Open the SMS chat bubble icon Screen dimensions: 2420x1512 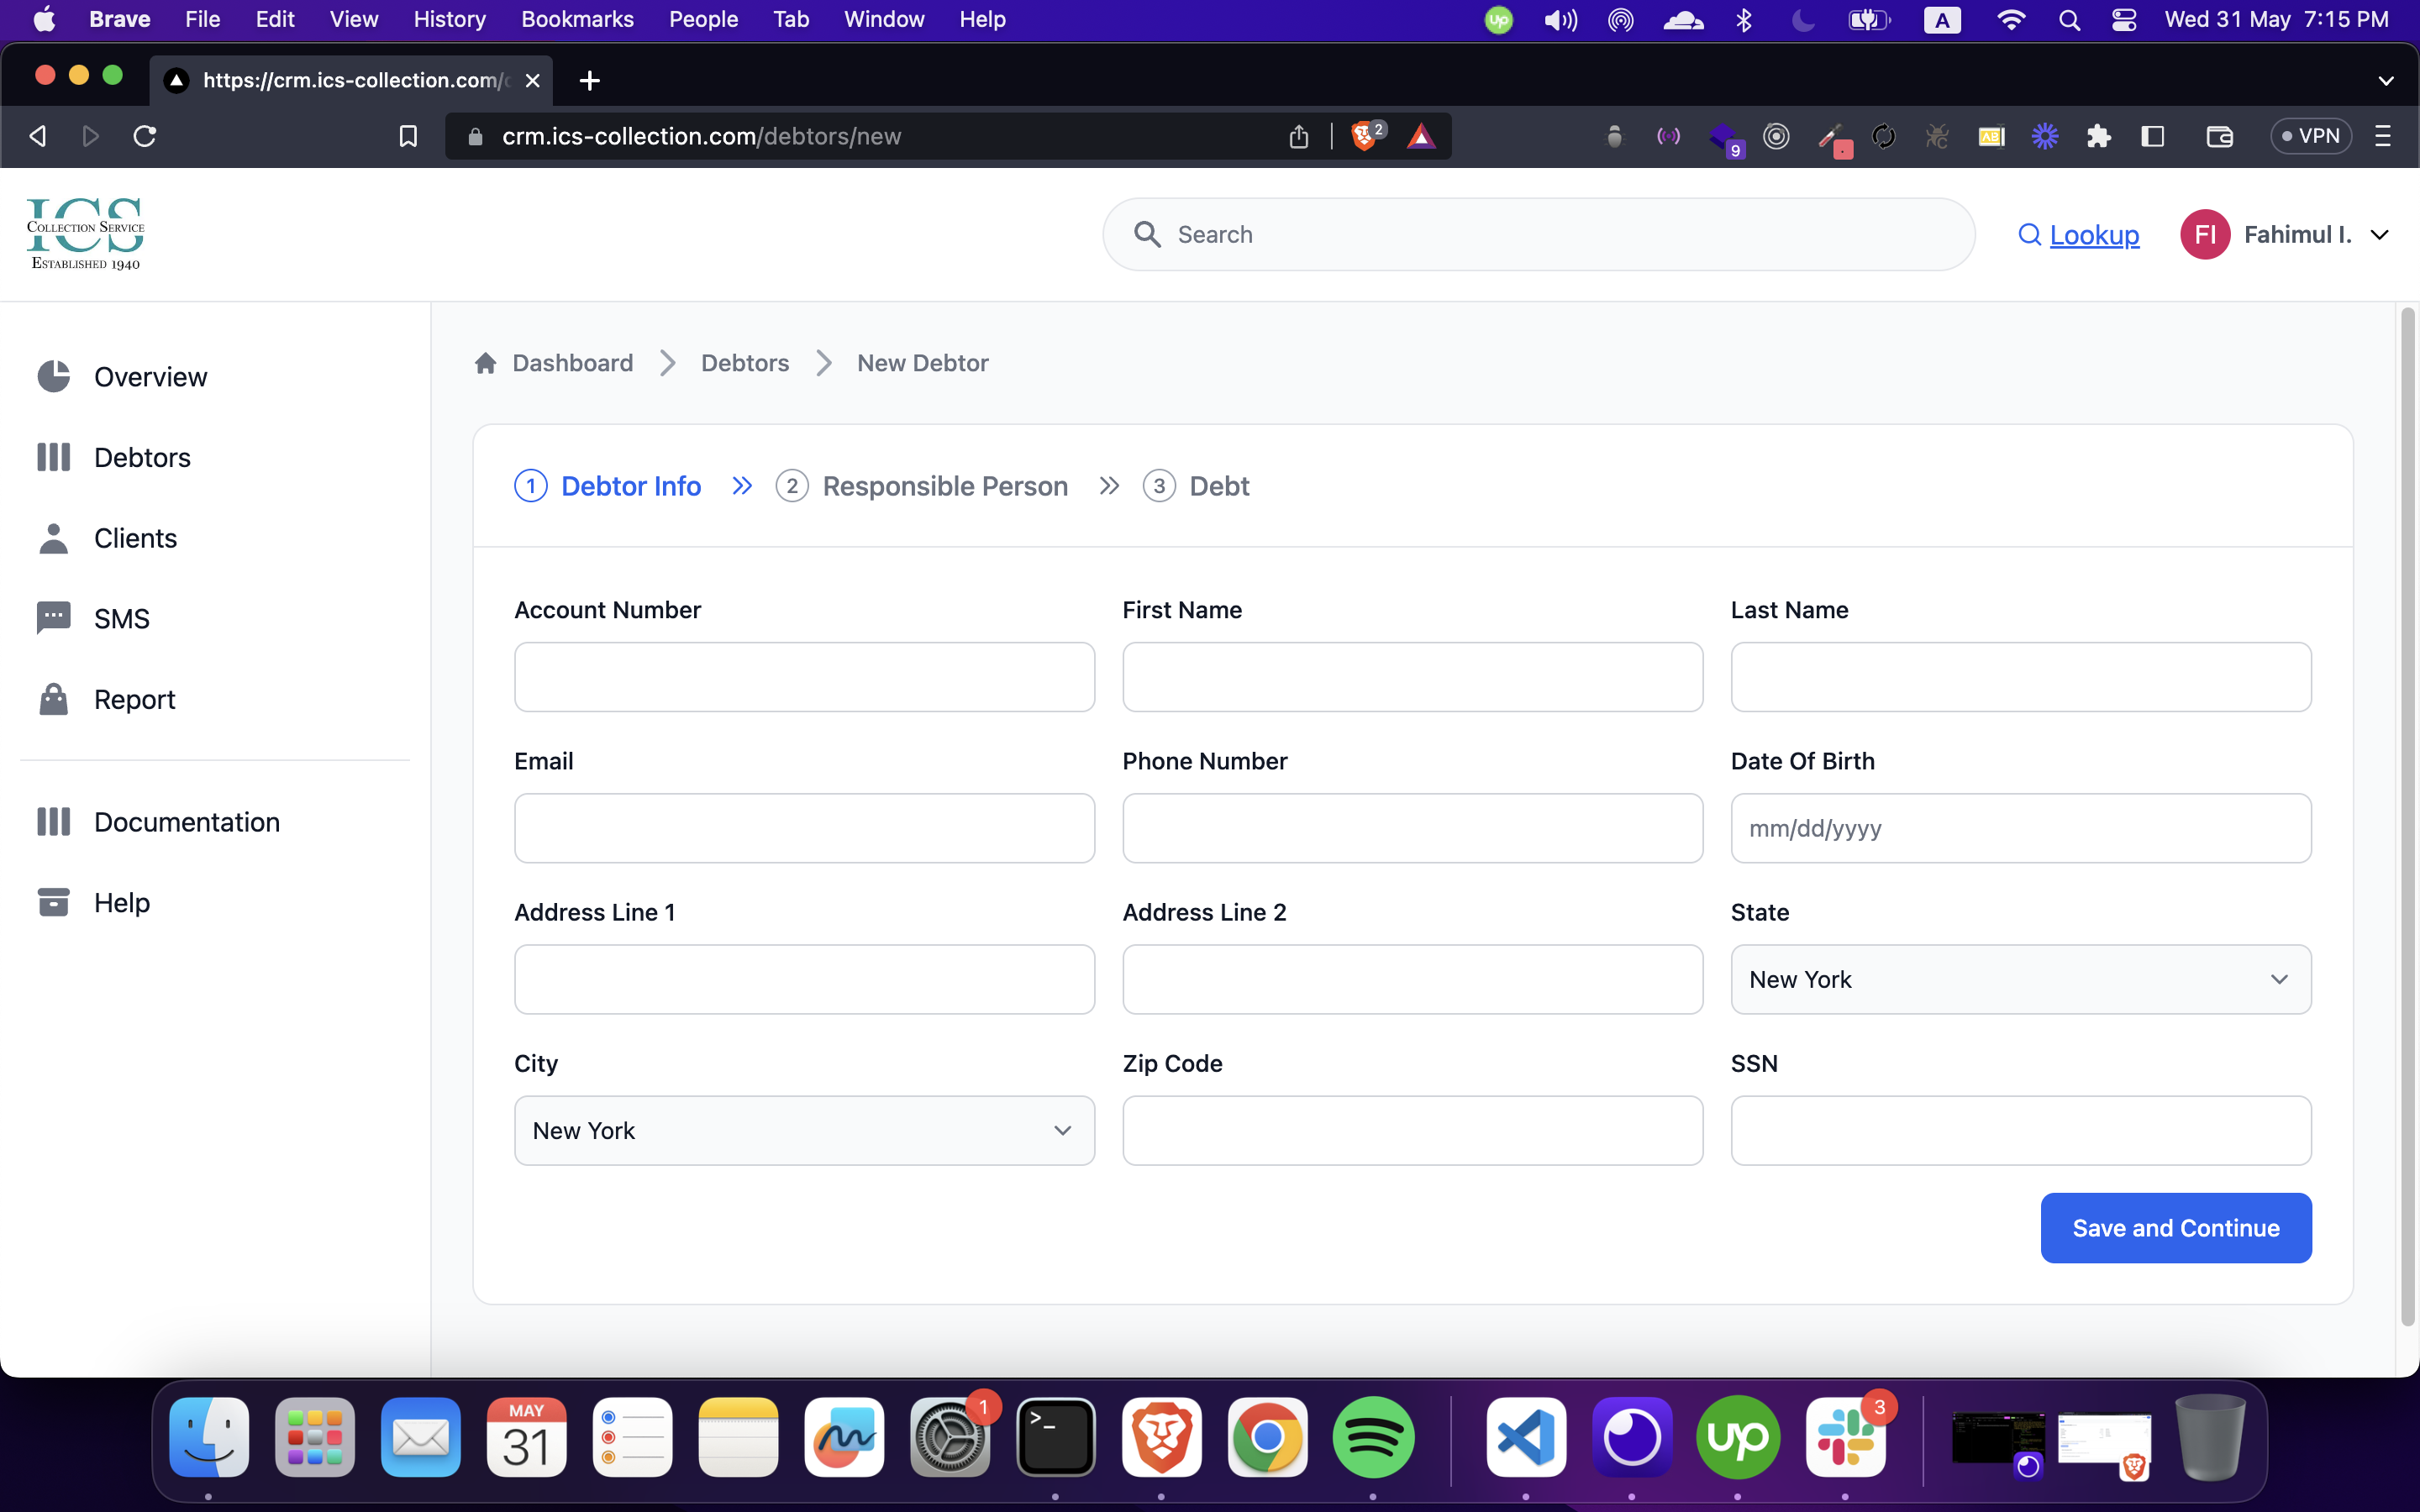[x=53, y=618]
